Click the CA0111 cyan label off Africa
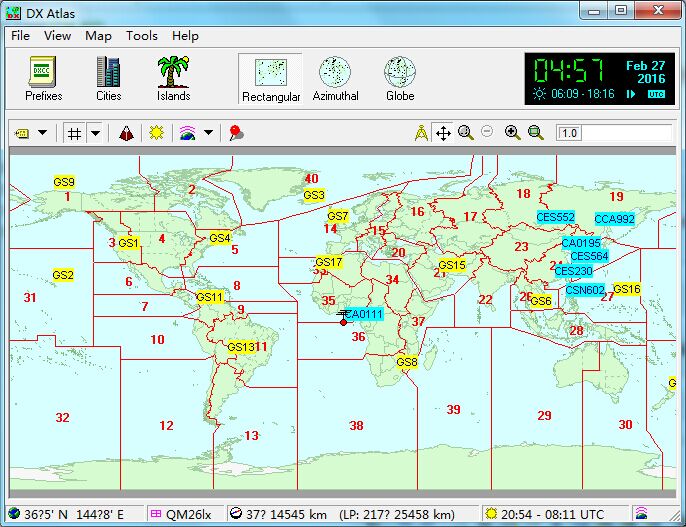This screenshot has width=686, height=527. (x=364, y=314)
